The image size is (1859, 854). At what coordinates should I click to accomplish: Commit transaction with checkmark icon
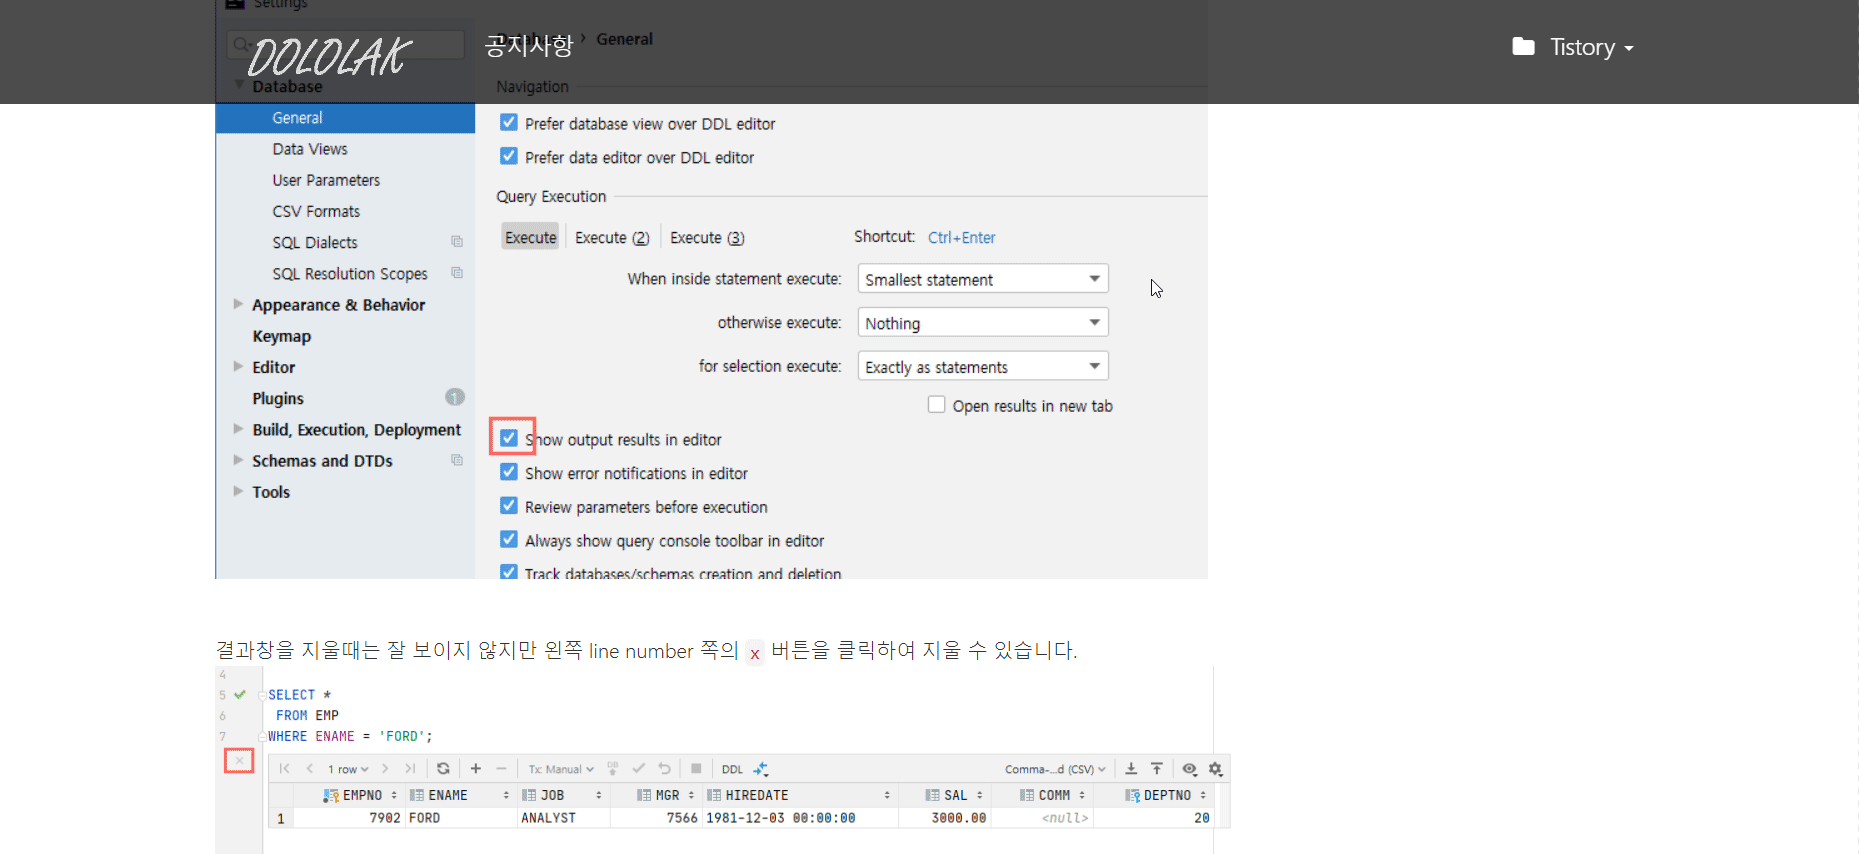tap(638, 769)
